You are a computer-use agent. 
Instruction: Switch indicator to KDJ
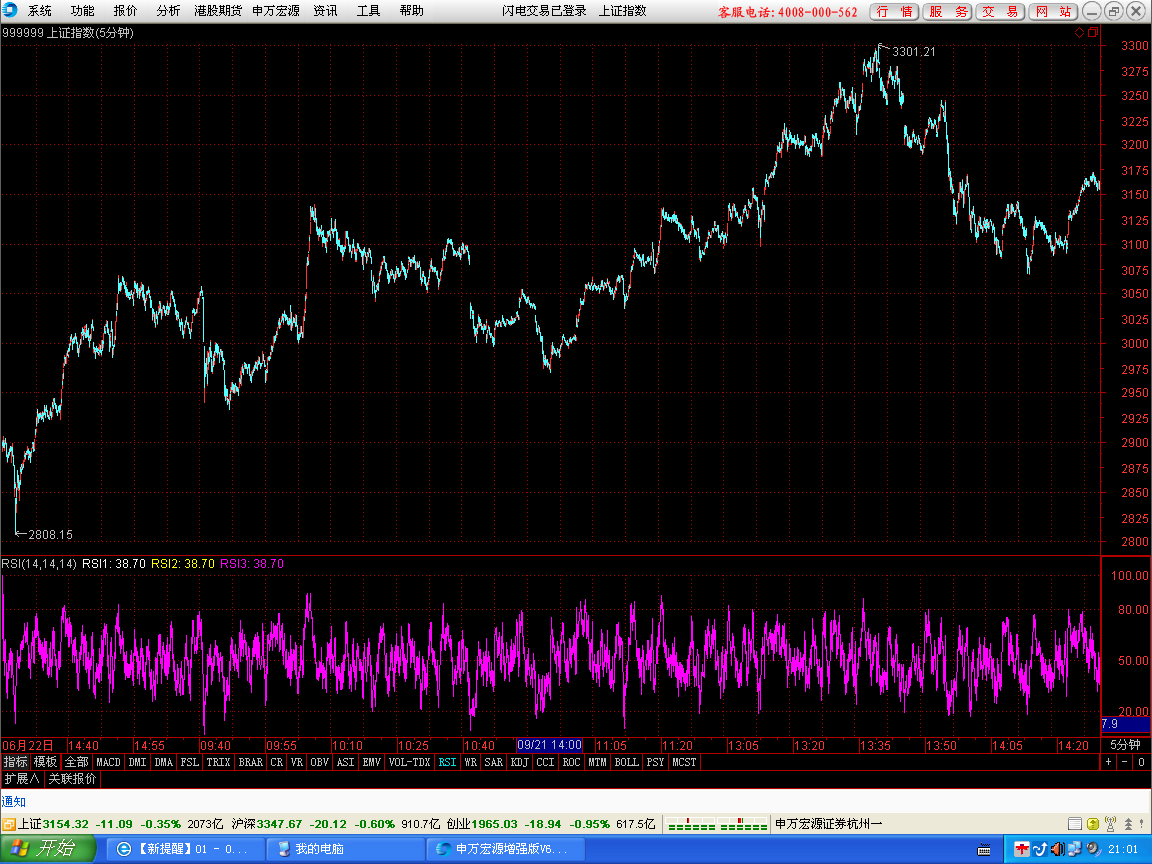[x=519, y=762]
